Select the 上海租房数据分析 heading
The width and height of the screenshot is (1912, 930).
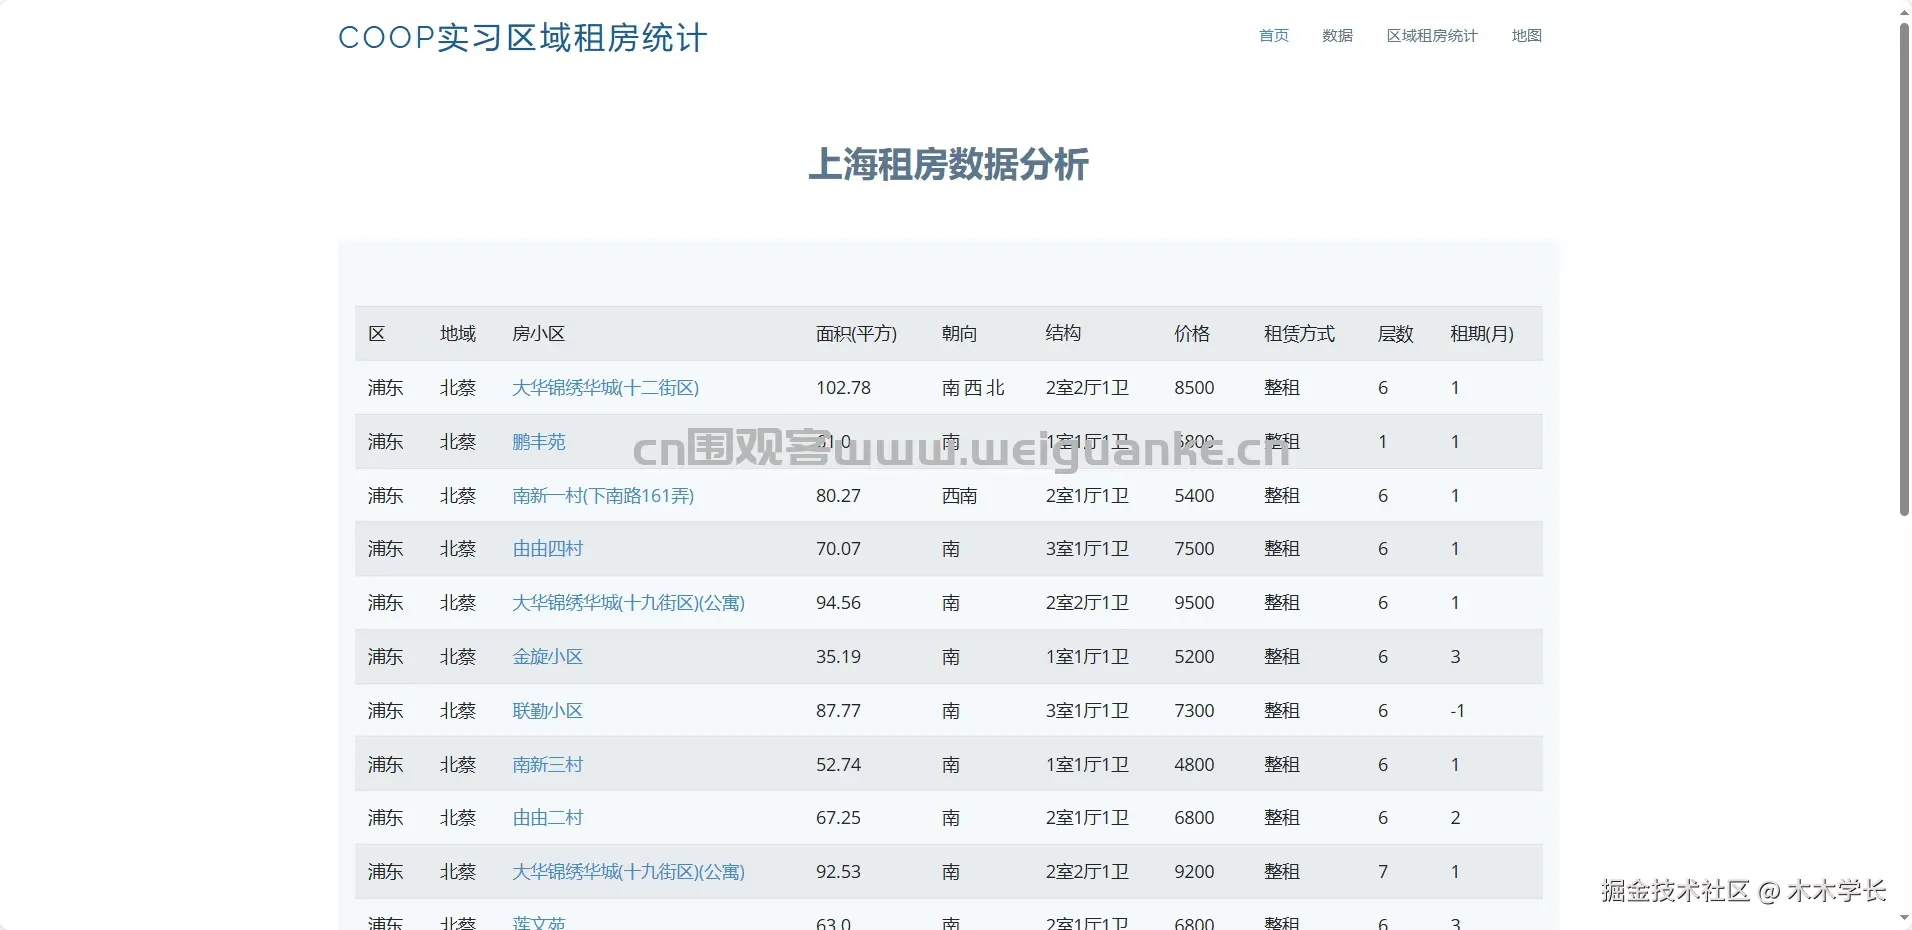[948, 165]
